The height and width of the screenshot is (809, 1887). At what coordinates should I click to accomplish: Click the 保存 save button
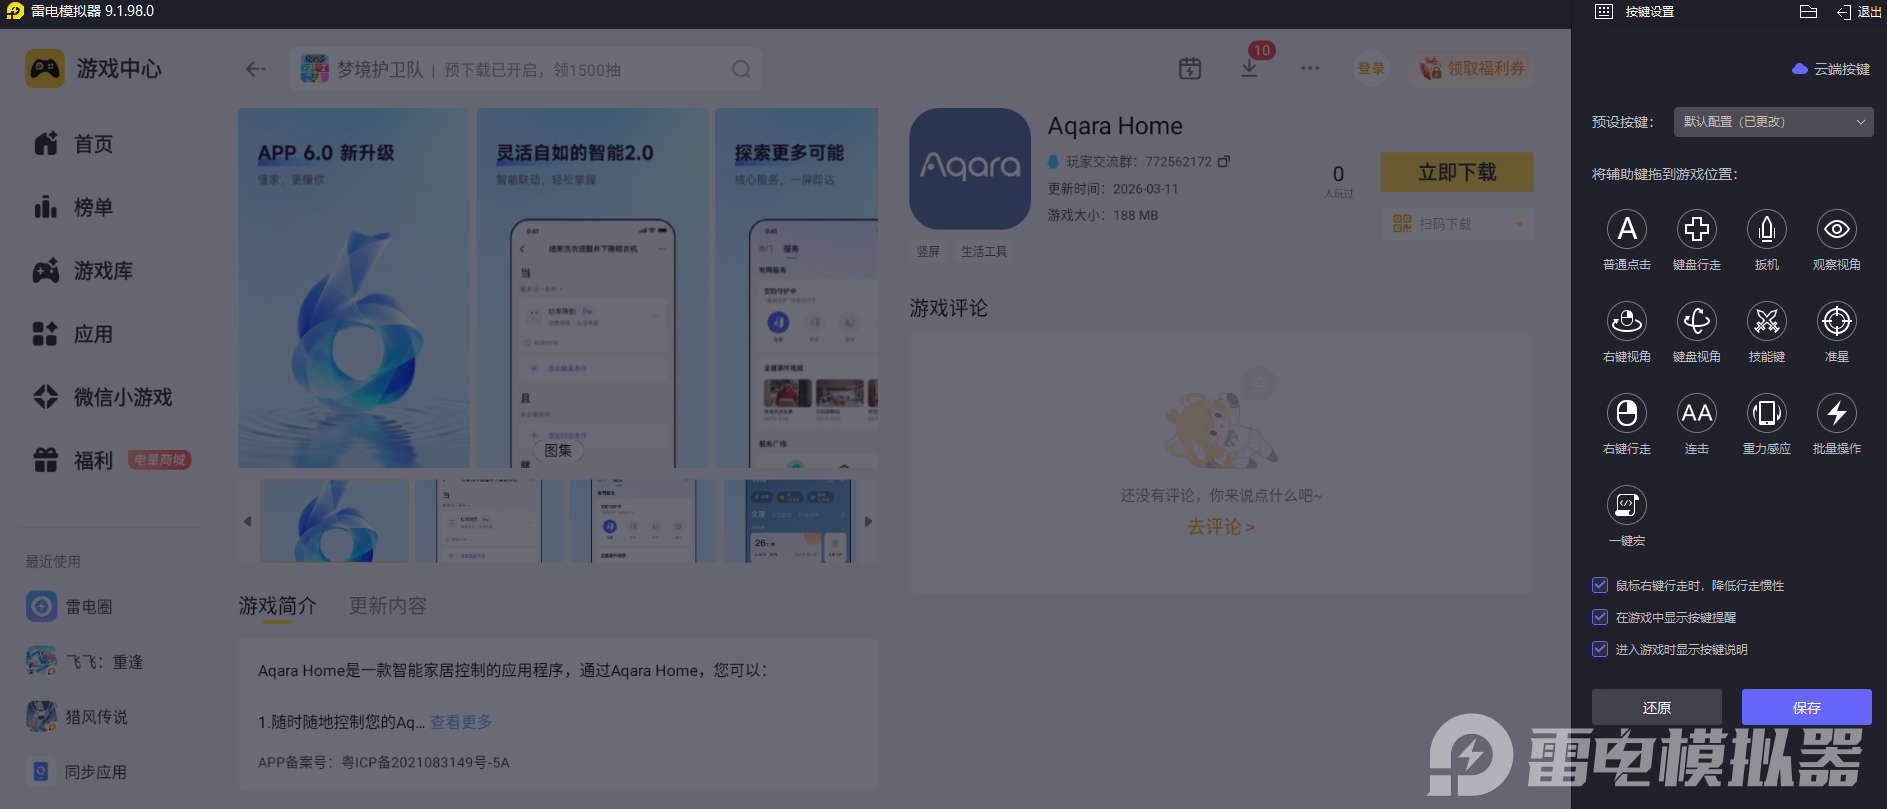pyautogui.click(x=1806, y=707)
